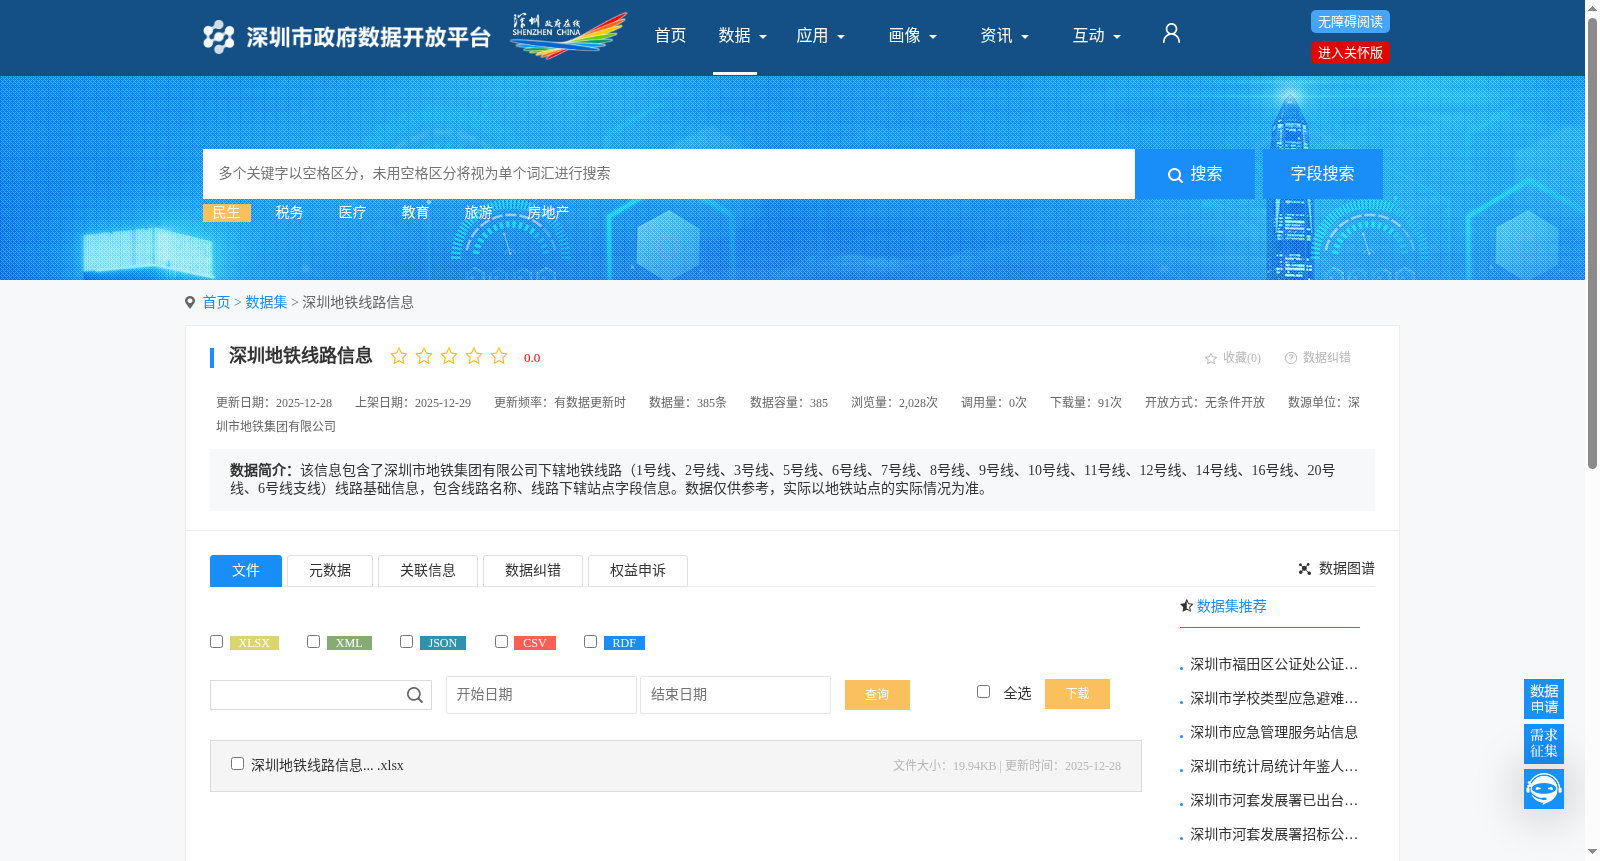Open recommended 深圳市河套发展署已出台 dataset
Screen dimensions: 1600x861
(x=1274, y=801)
